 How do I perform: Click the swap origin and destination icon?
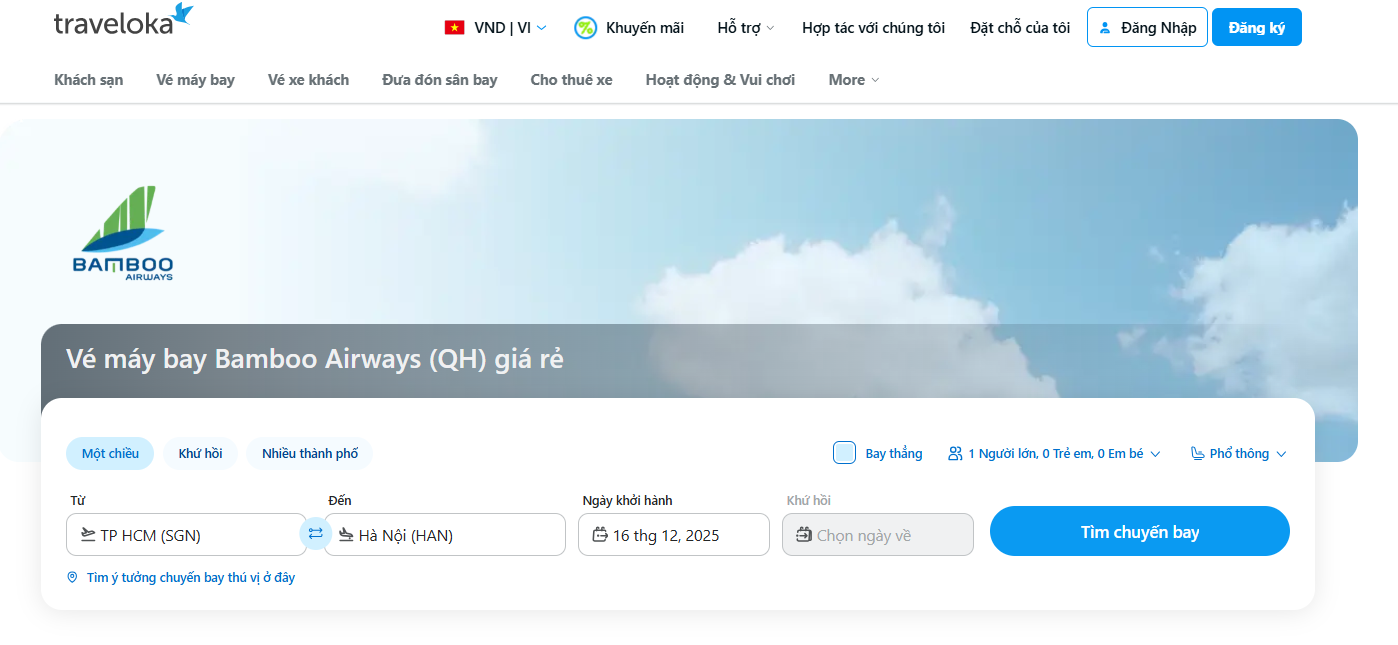(x=316, y=534)
